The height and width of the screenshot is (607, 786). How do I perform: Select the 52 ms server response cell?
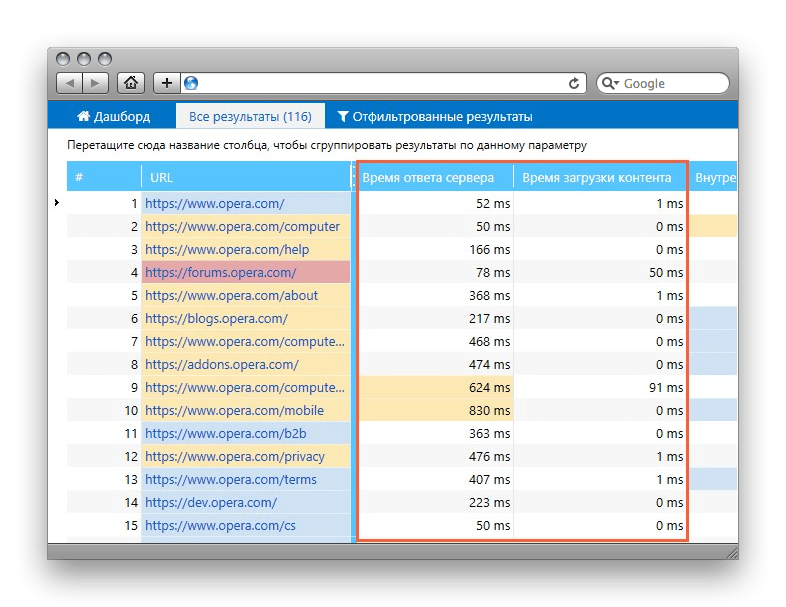click(435, 204)
